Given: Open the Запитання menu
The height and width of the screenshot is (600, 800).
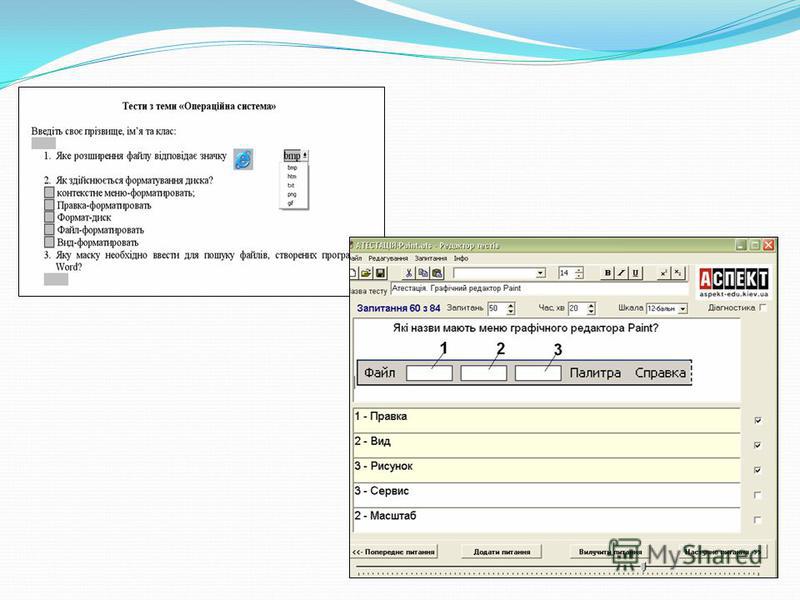Looking at the screenshot, I should (431, 258).
